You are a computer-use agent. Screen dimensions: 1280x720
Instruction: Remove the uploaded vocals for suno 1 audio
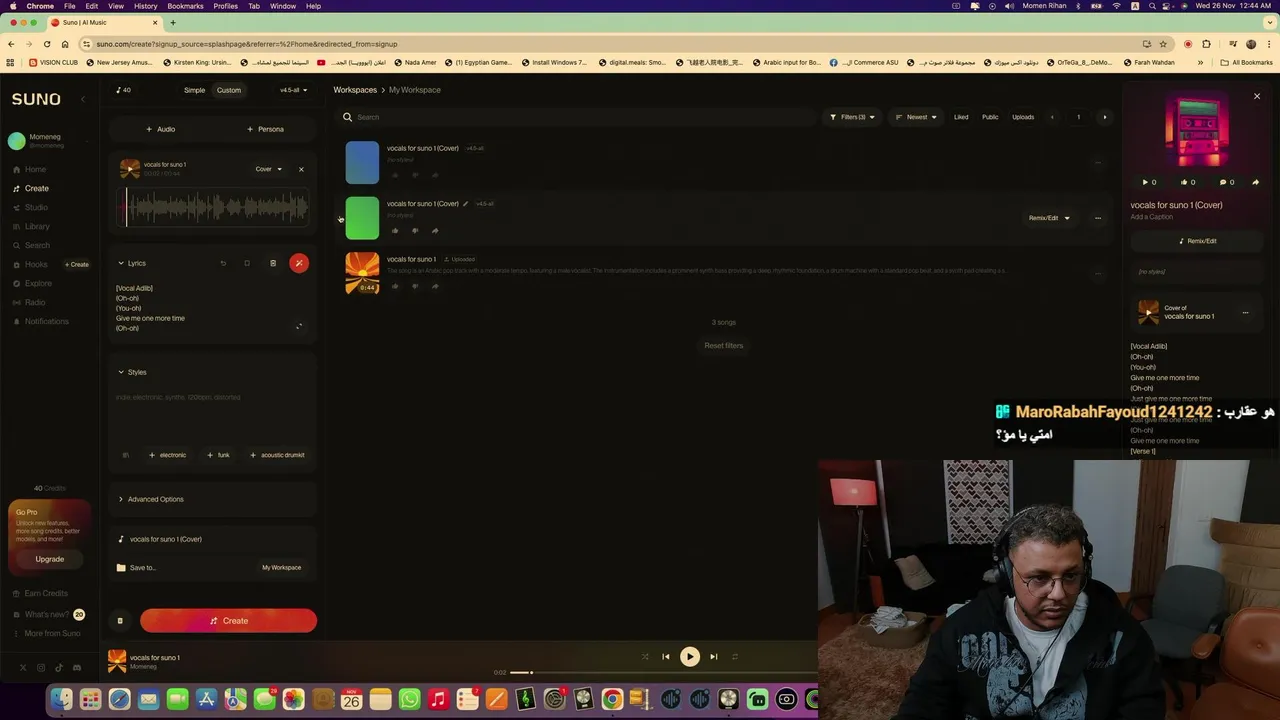[x=301, y=169]
